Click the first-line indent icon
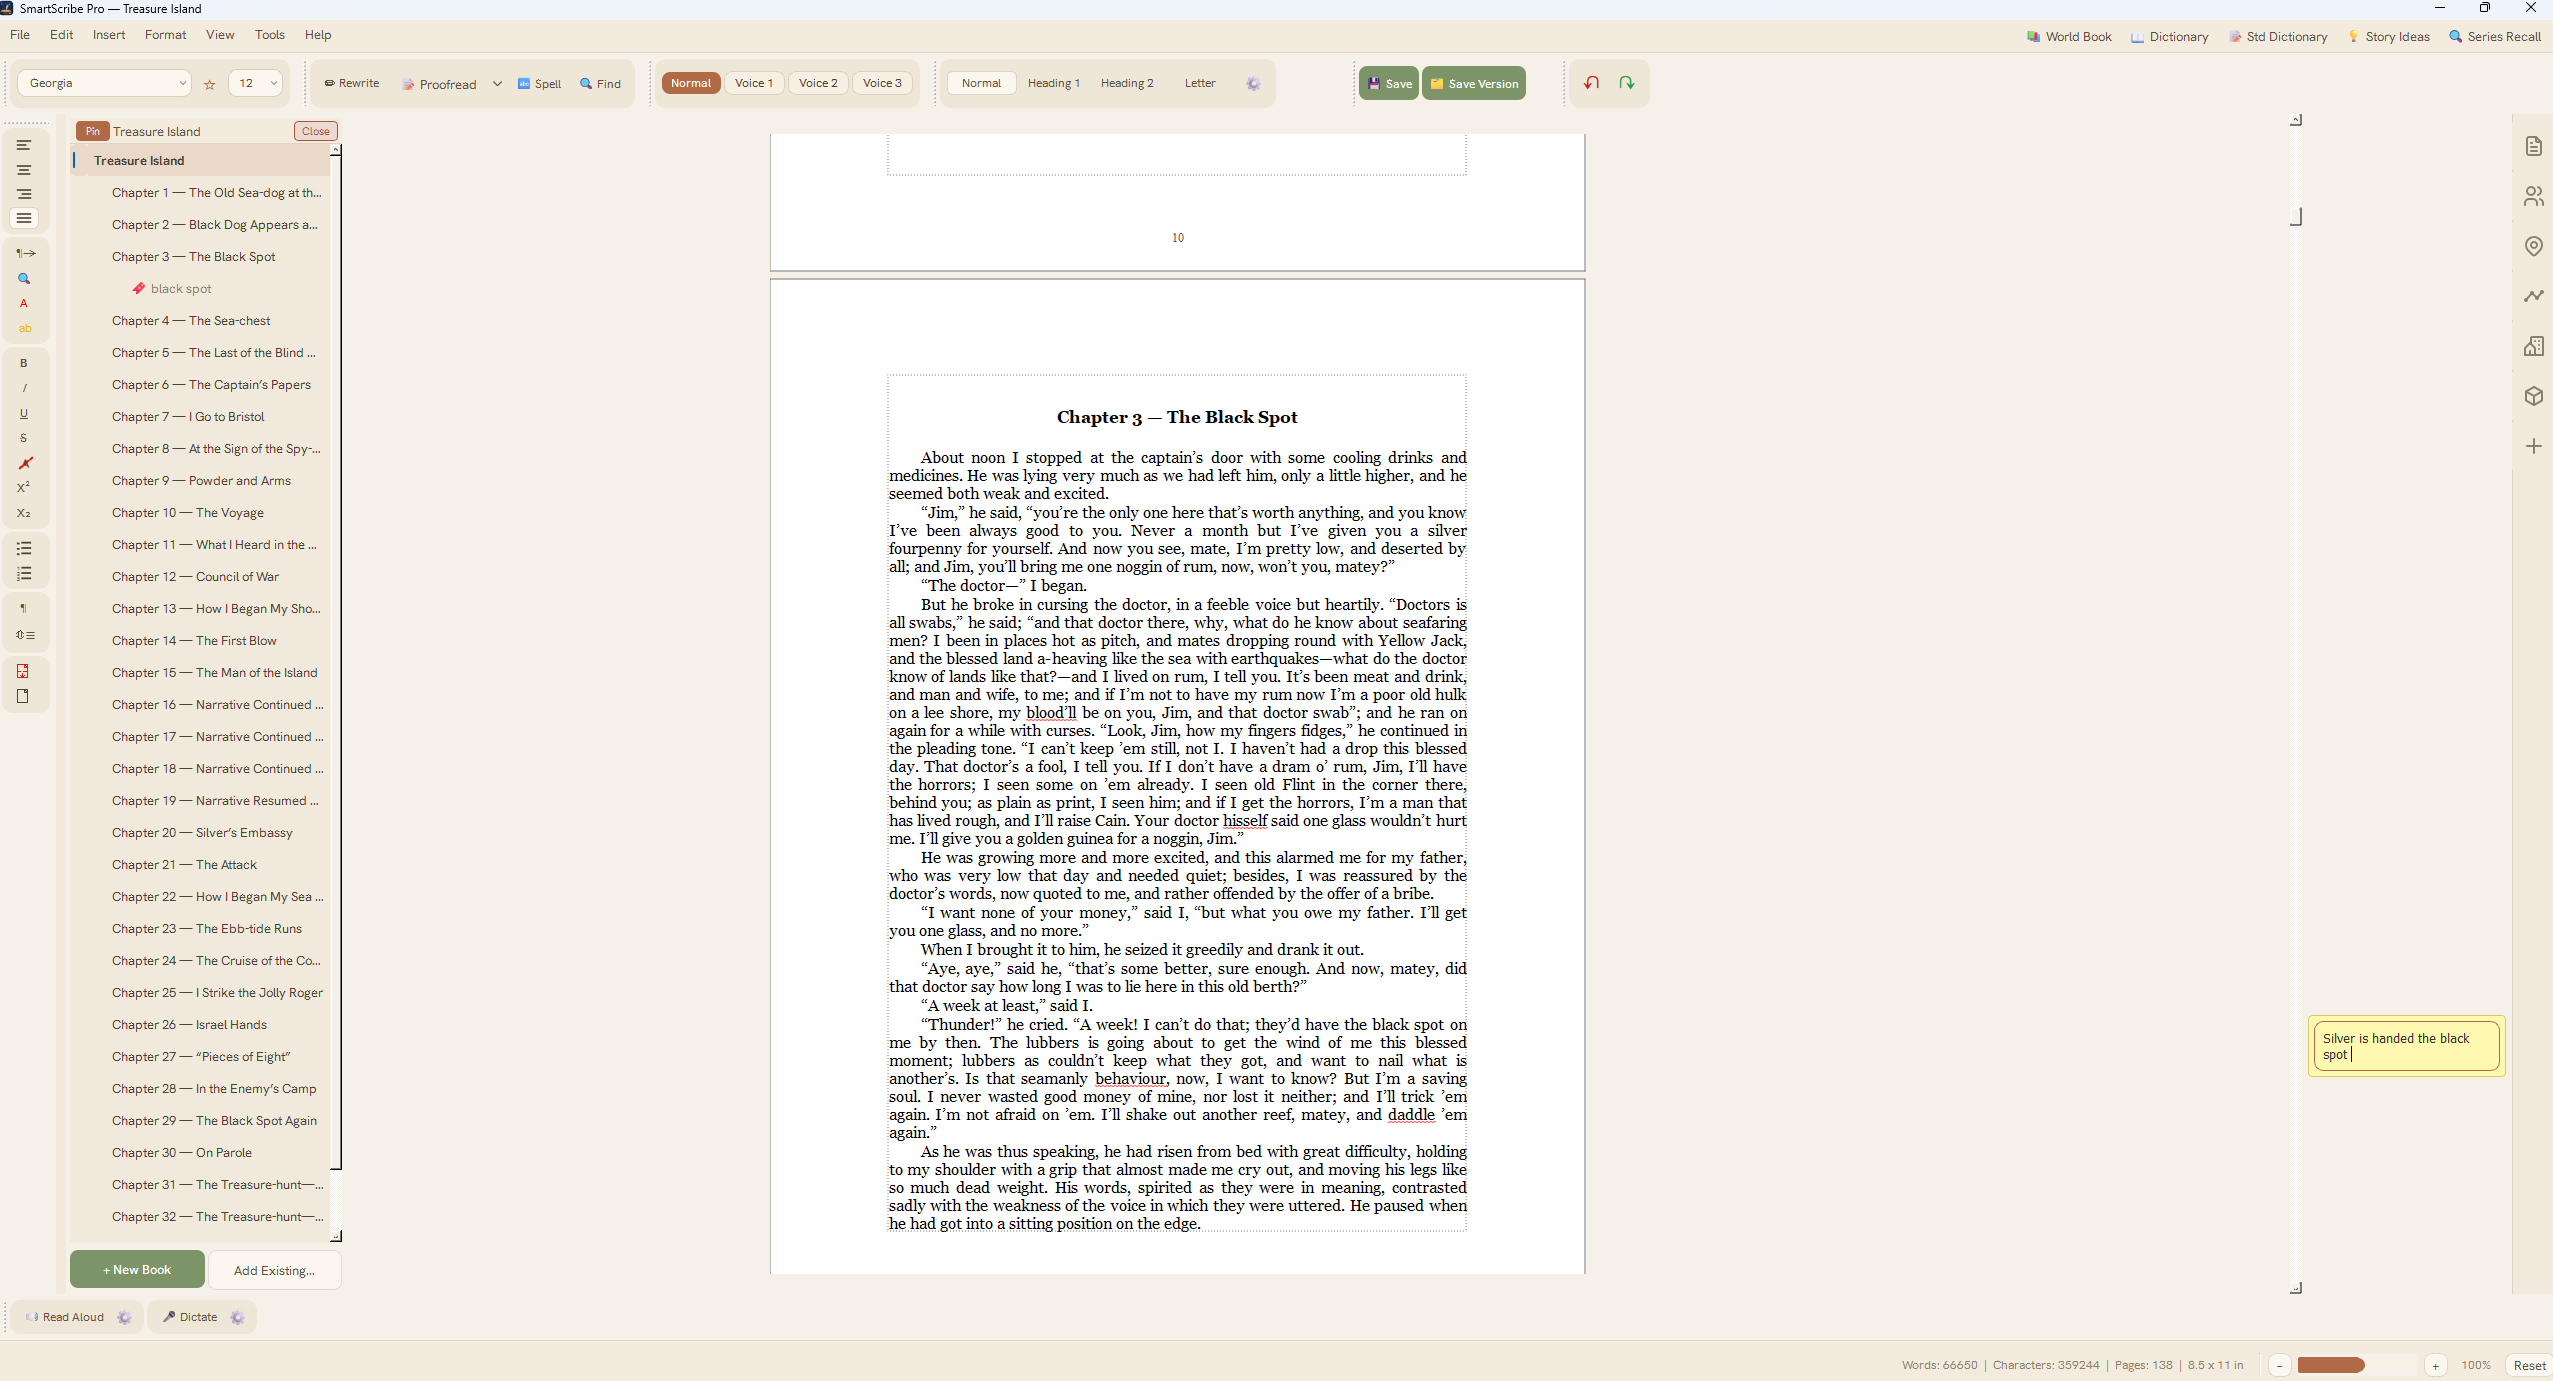 25,253
